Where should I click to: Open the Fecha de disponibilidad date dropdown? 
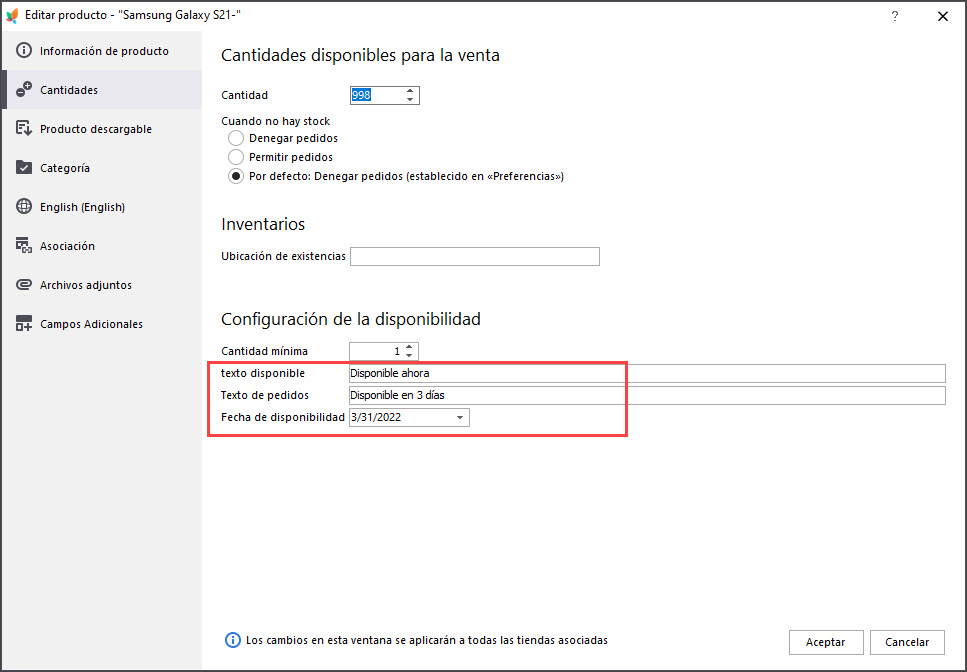pyautogui.click(x=460, y=417)
